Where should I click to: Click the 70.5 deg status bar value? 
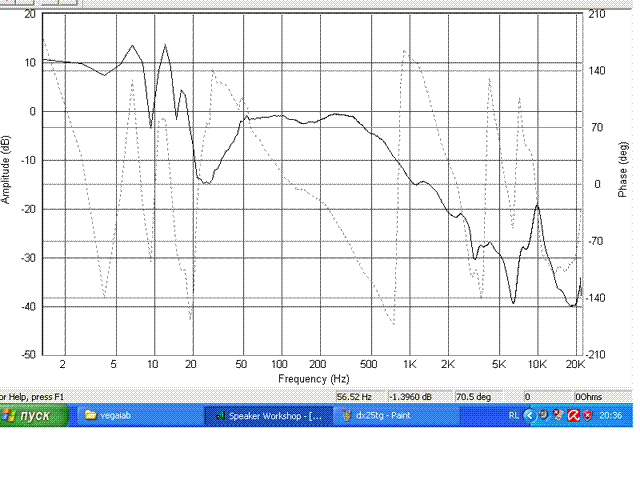[x=478, y=397]
